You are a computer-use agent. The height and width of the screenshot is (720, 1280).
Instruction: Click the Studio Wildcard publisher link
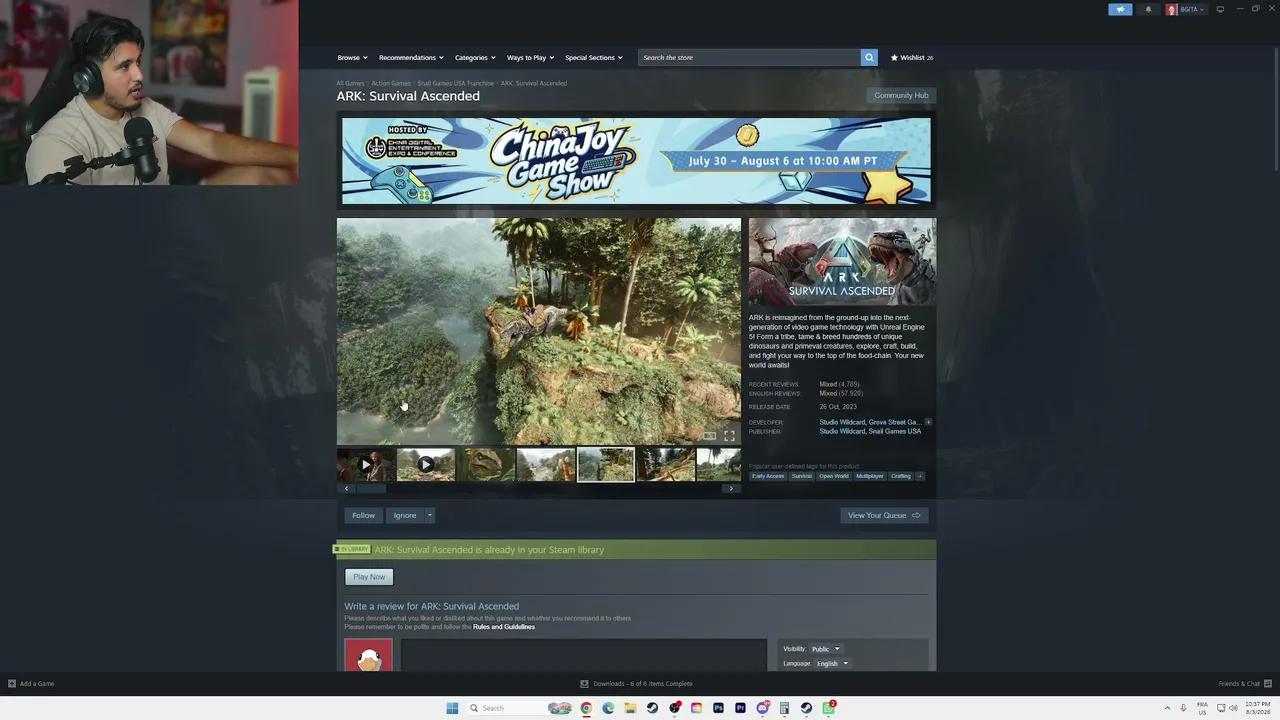pos(842,432)
